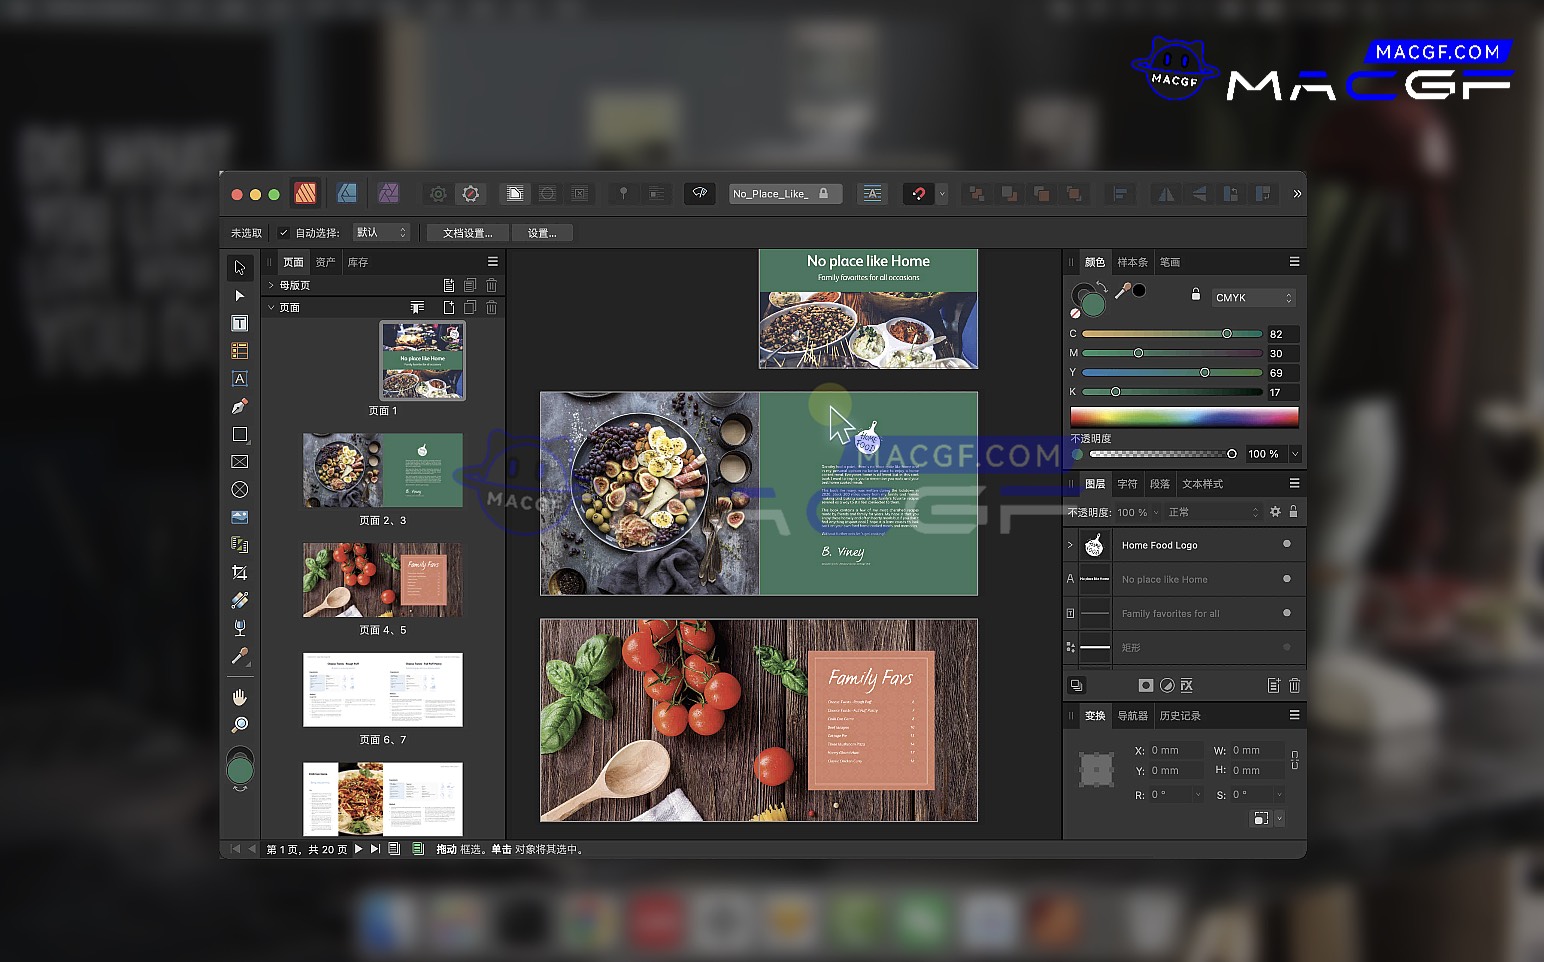
Task: Click the layer effects fx icon
Action: (1186, 685)
